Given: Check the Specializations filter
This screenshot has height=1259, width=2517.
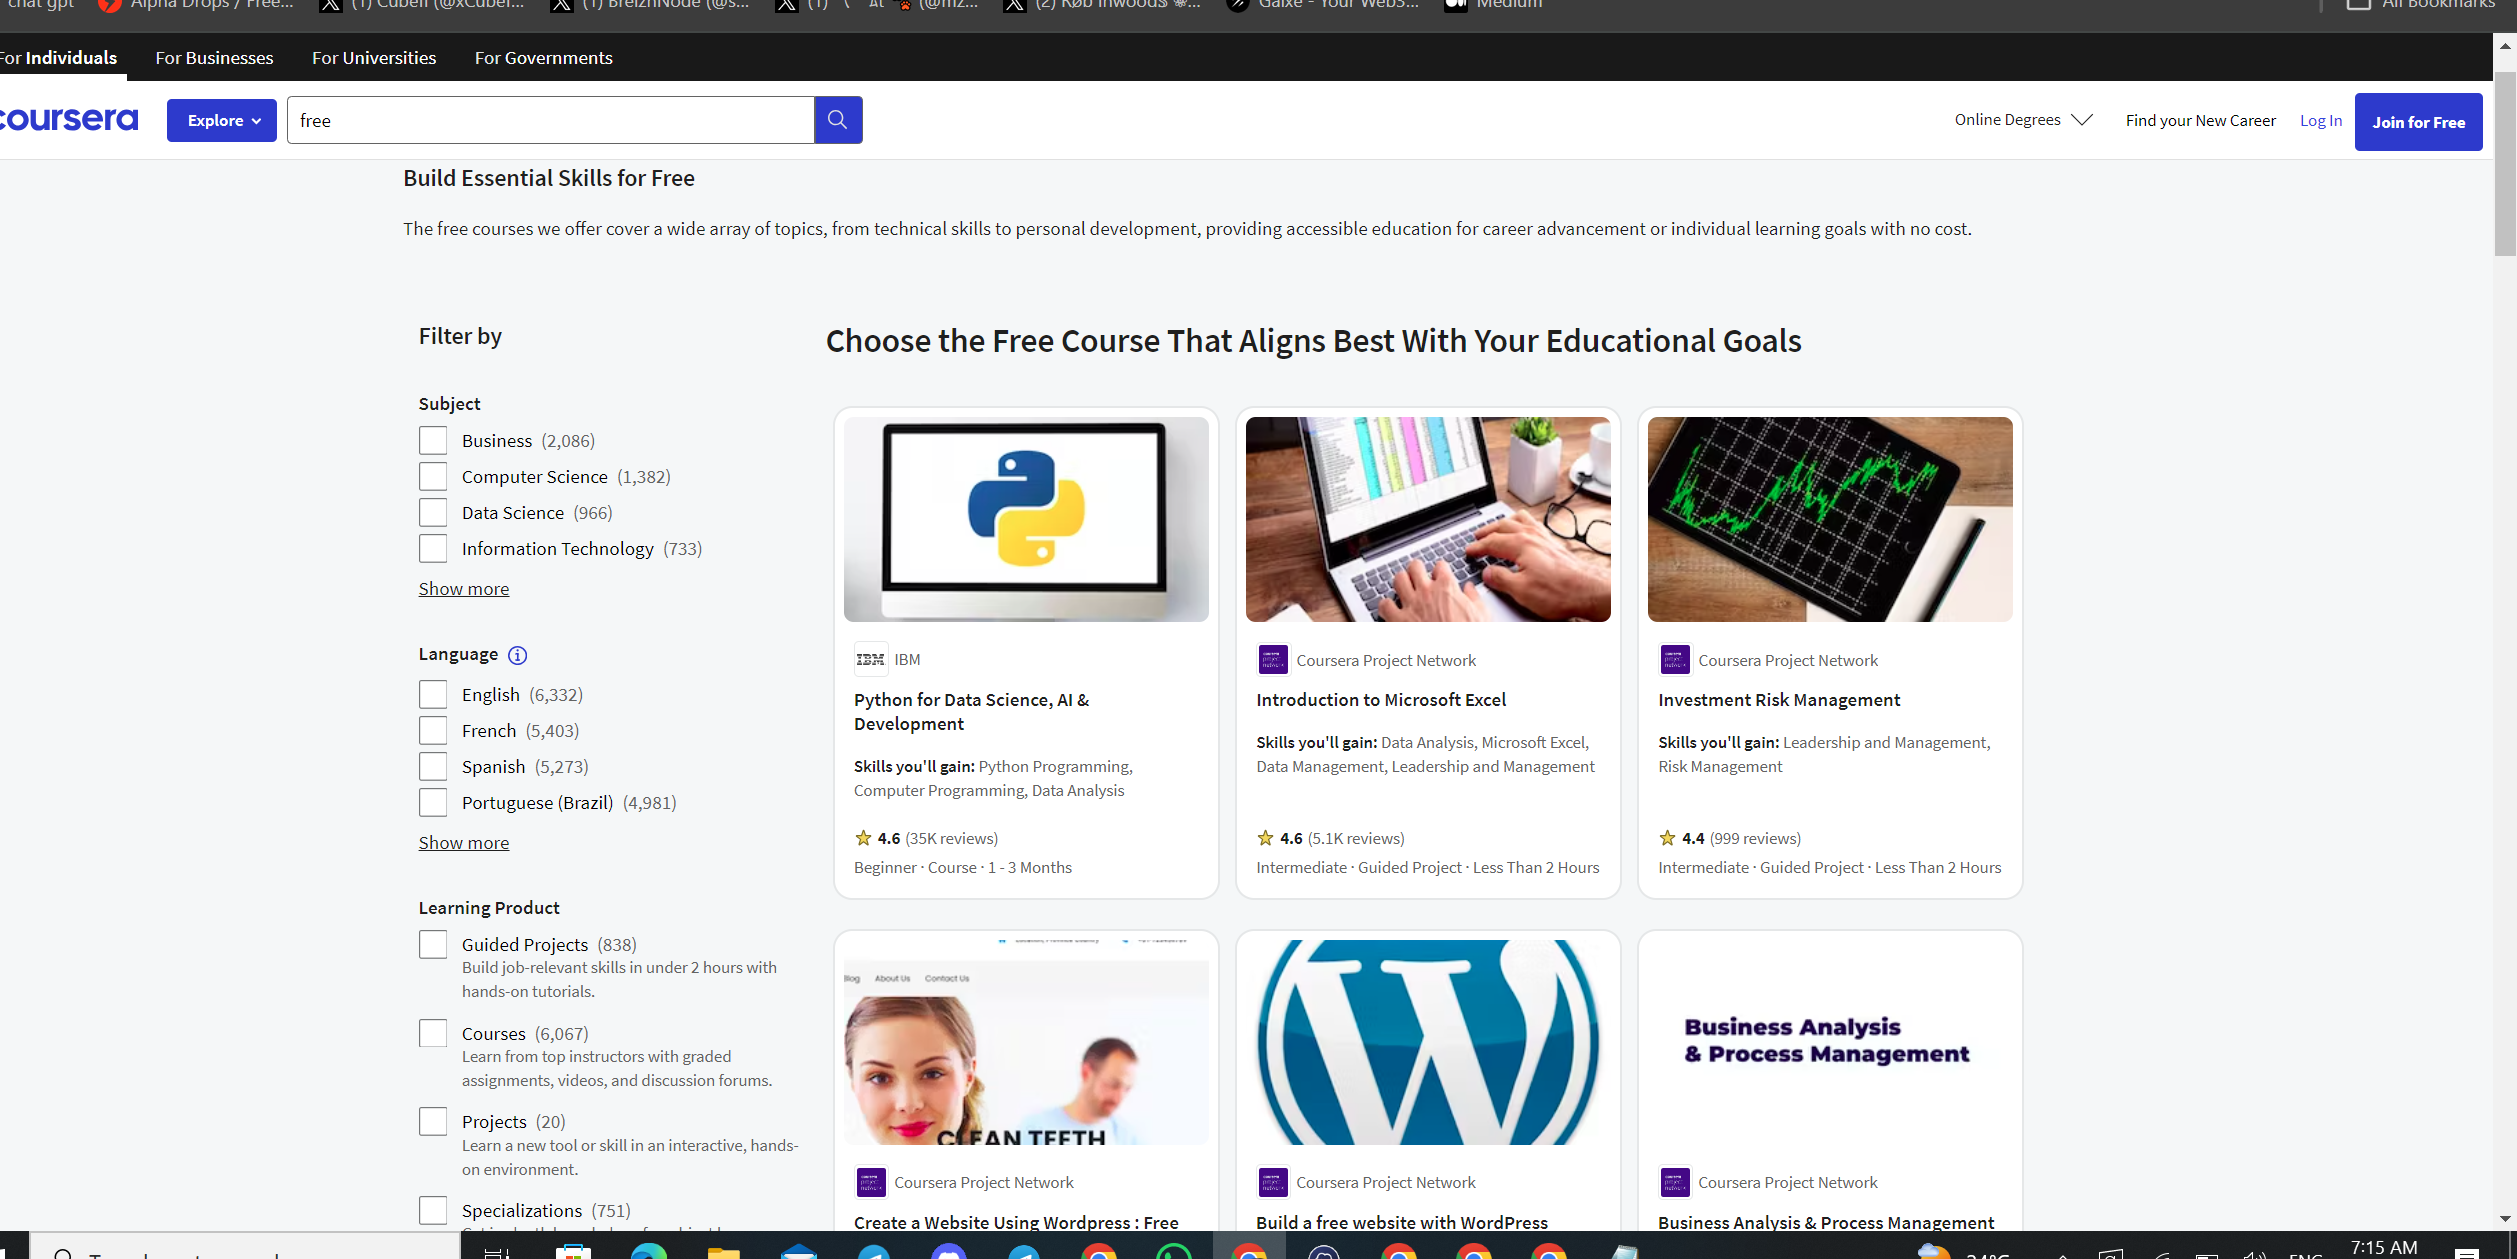Looking at the screenshot, I should point(433,1211).
